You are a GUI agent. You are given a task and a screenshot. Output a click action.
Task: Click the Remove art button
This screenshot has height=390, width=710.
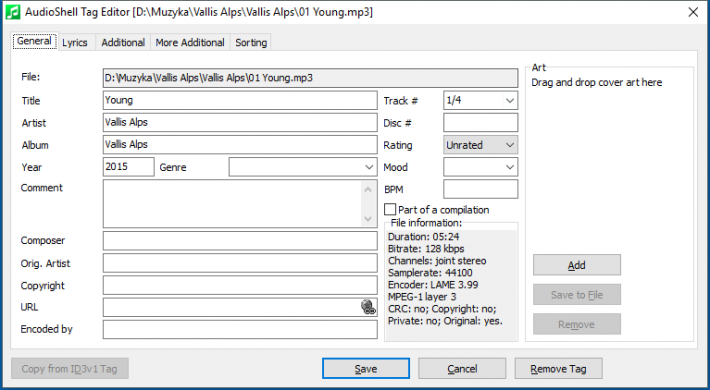[577, 324]
